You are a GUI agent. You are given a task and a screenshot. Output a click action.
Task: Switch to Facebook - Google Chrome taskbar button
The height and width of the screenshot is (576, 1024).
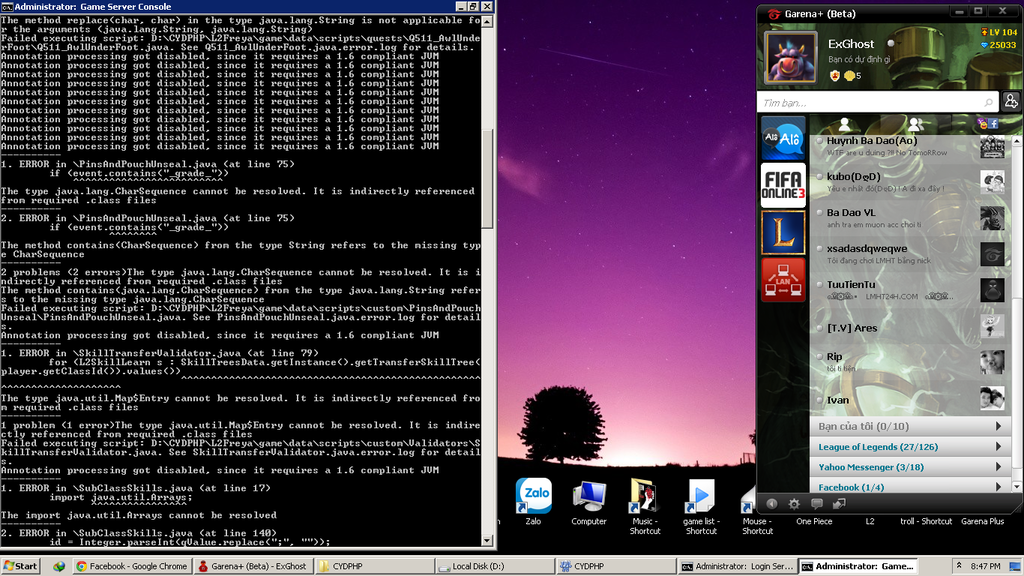(132, 566)
